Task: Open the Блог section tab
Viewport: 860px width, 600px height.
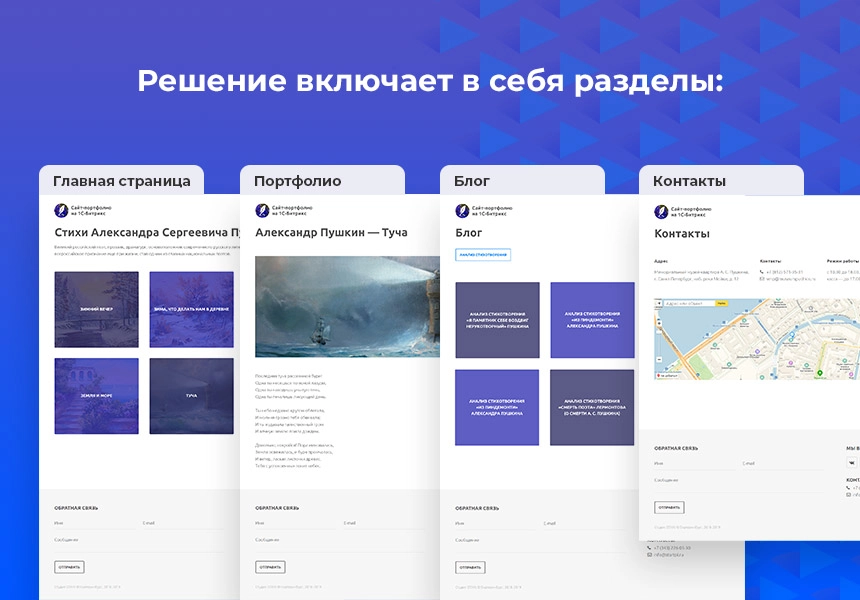Action: [x=522, y=180]
